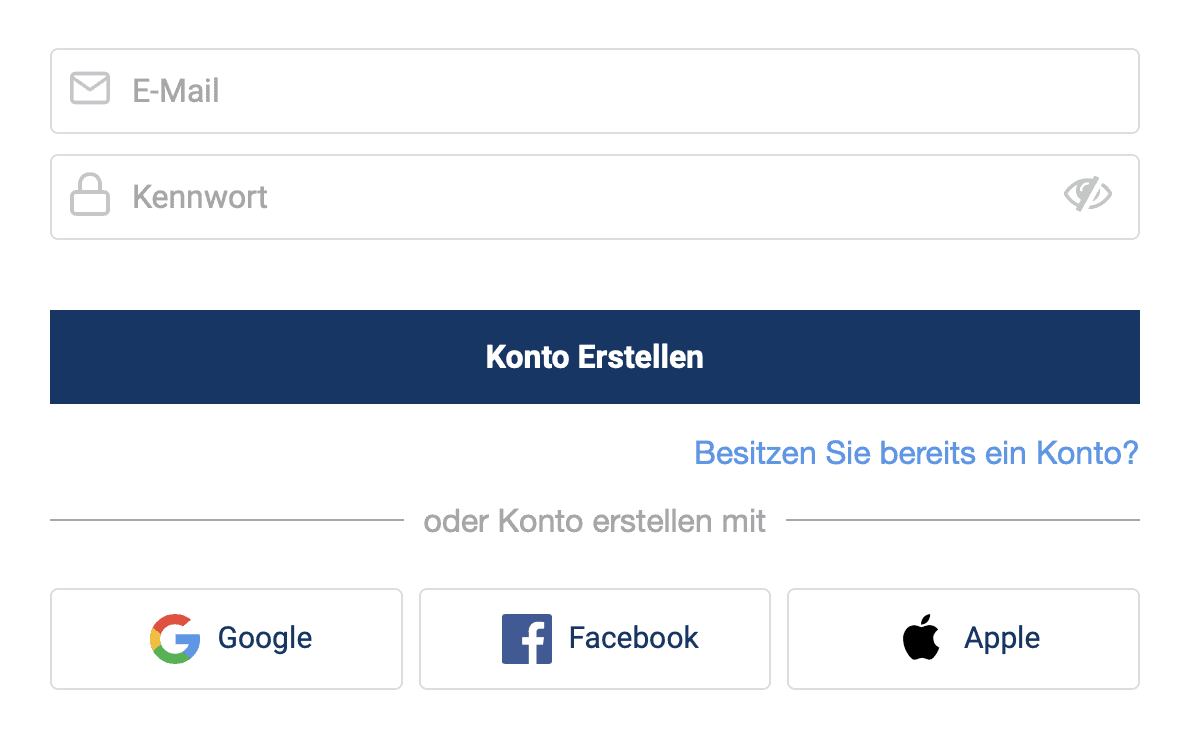Toggle password visibility with the eye icon
The height and width of the screenshot is (730, 1186).
(1089, 195)
